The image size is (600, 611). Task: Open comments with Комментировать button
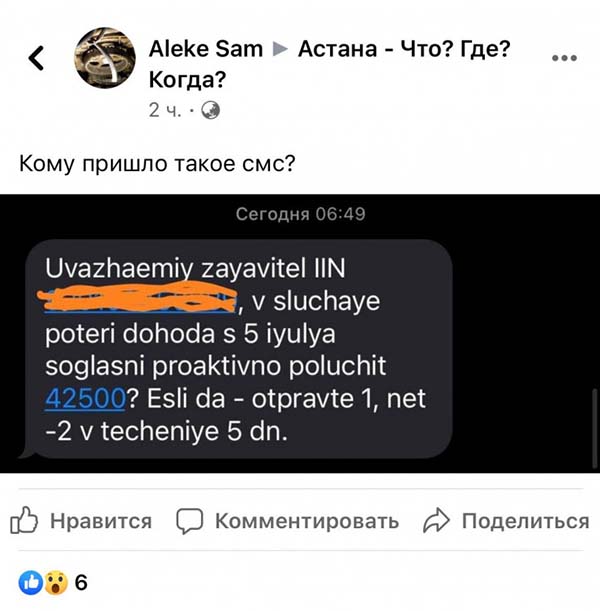click(307, 521)
